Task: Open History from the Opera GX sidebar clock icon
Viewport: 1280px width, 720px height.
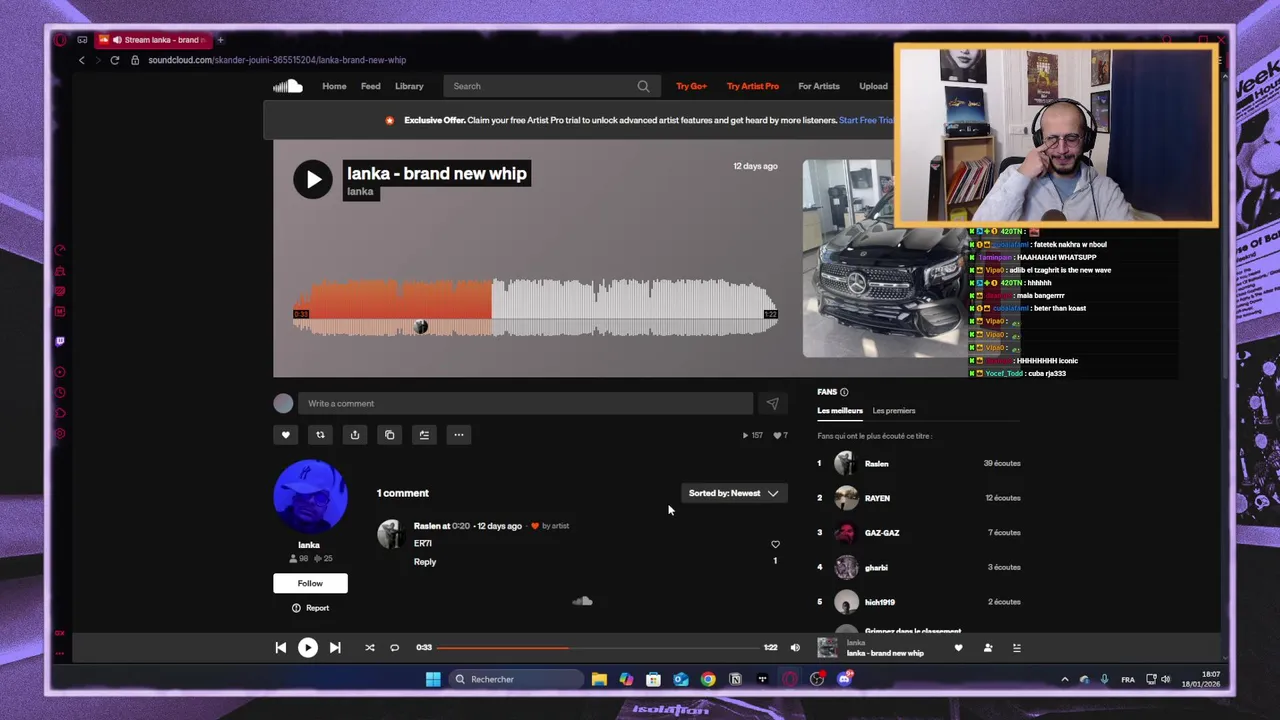Action: (60, 393)
